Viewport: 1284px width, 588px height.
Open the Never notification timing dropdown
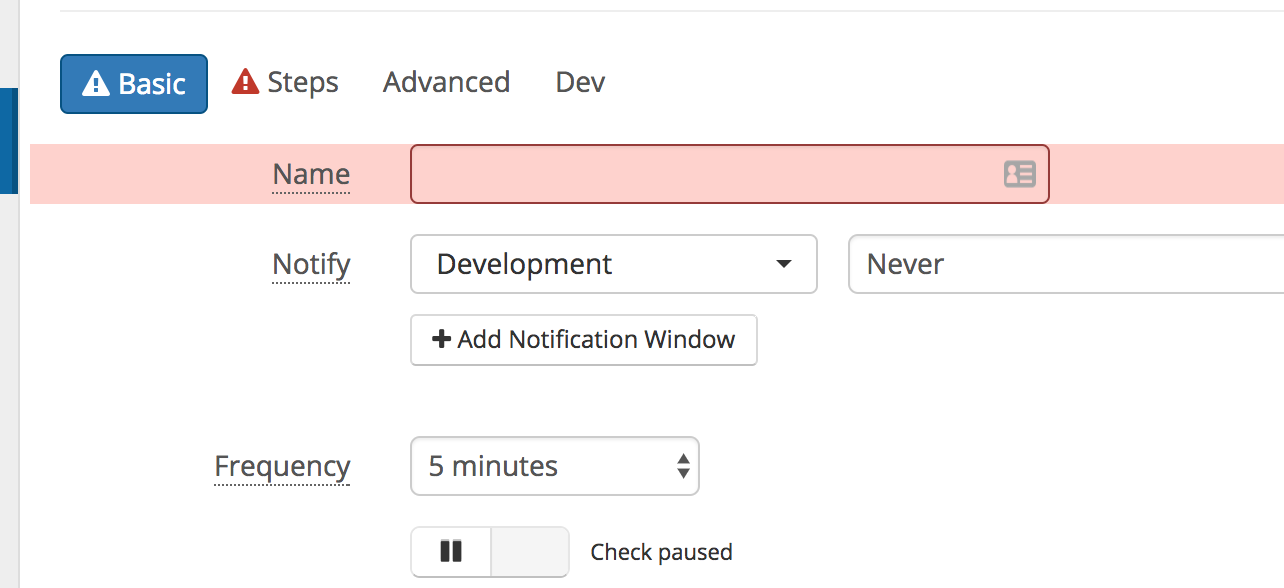(x=1066, y=264)
